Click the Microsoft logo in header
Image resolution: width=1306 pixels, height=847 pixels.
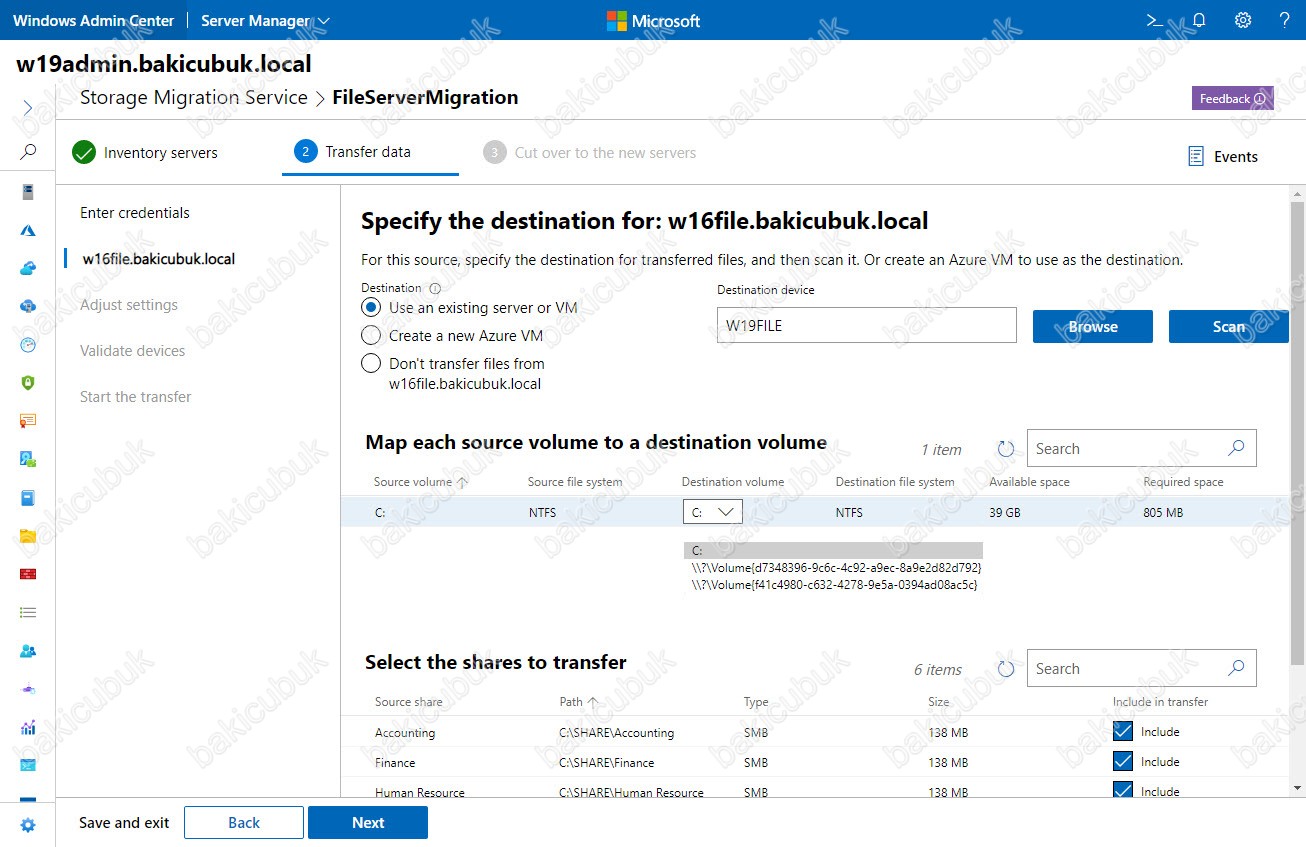tap(653, 21)
